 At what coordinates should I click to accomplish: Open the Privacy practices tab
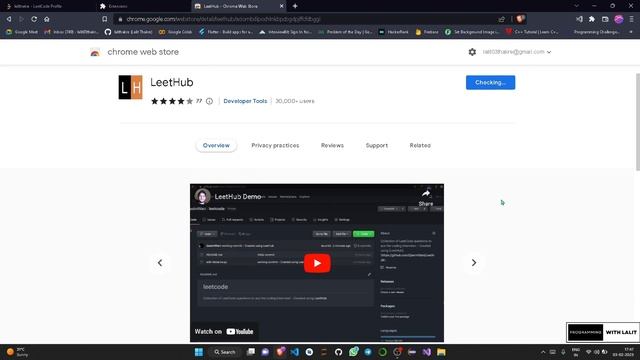tap(275, 145)
